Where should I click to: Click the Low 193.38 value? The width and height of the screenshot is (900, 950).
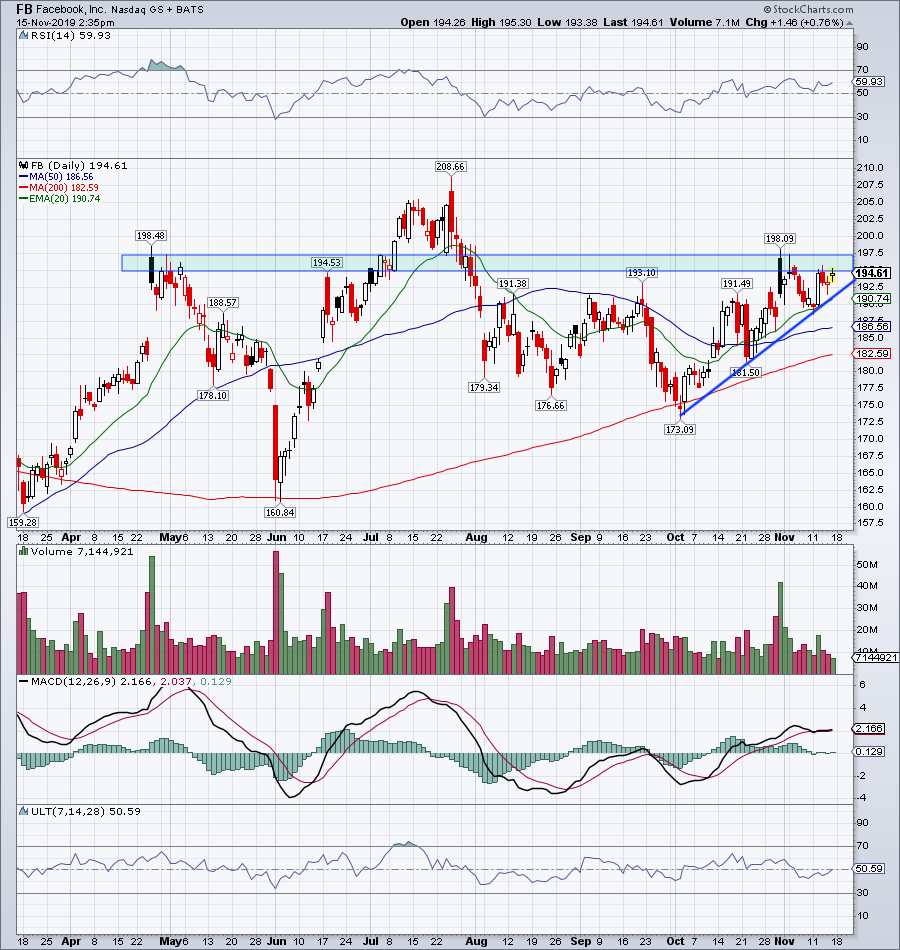567,22
